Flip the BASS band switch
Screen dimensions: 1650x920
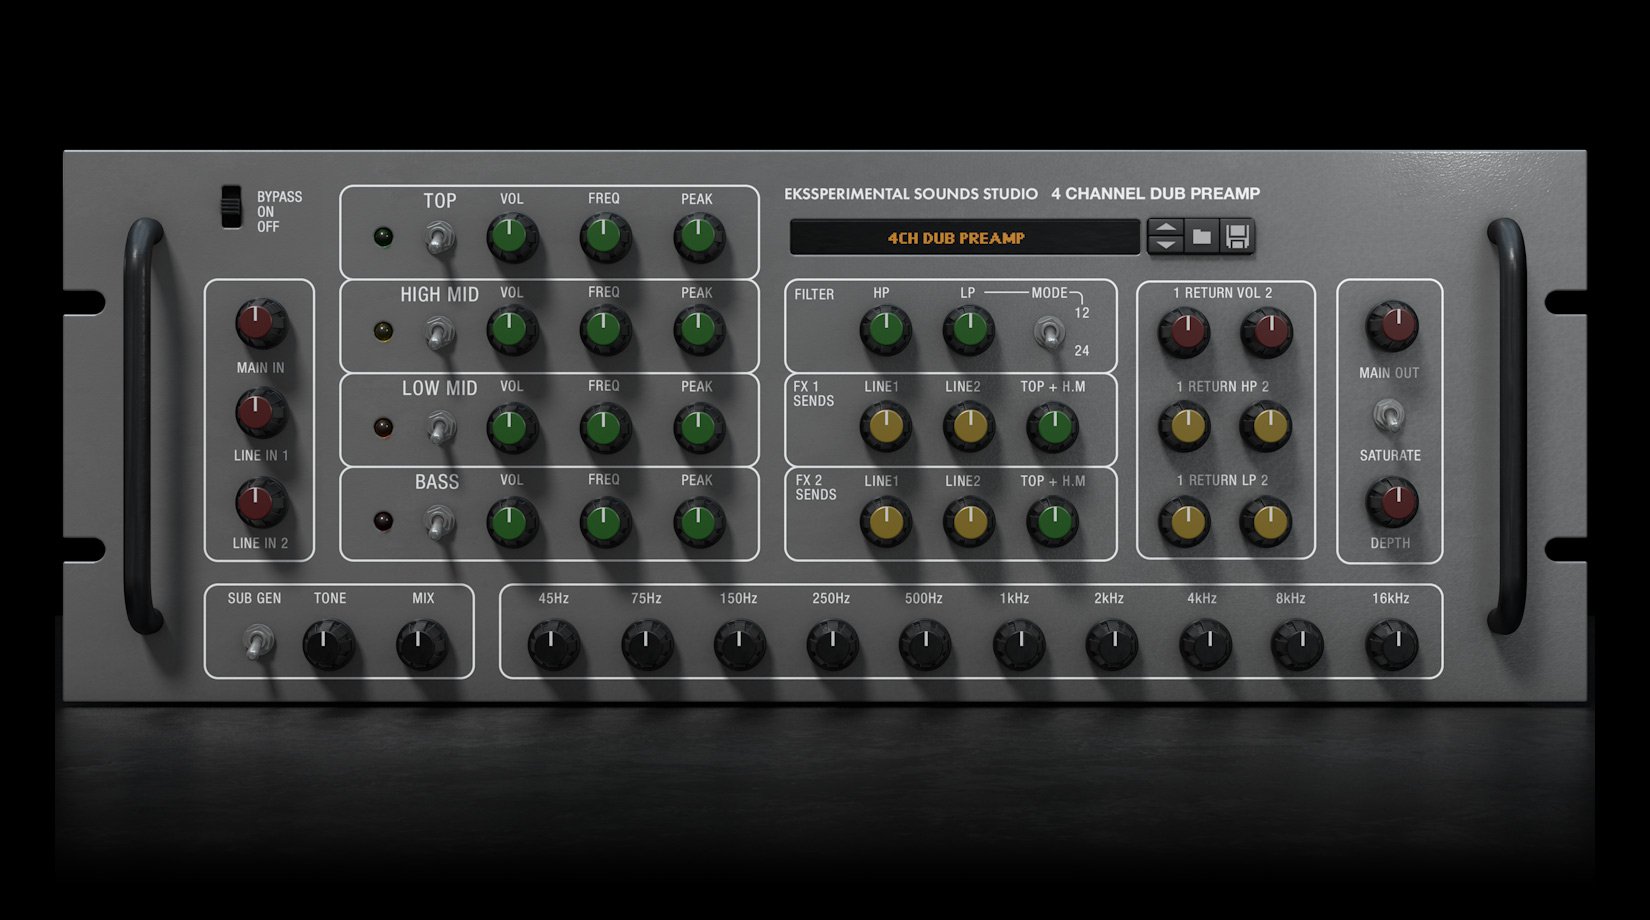437,522
